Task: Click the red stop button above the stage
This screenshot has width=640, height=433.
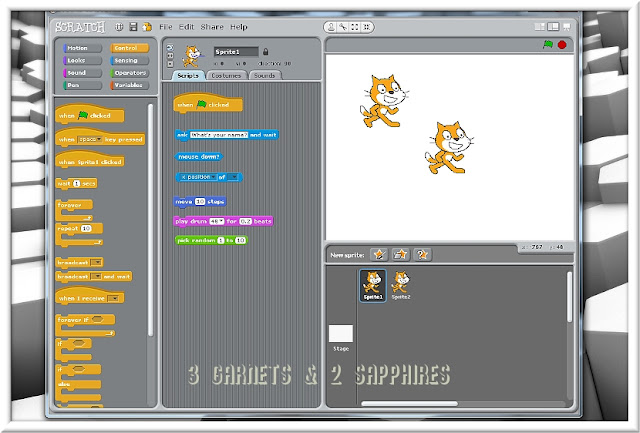Action: coord(562,44)
